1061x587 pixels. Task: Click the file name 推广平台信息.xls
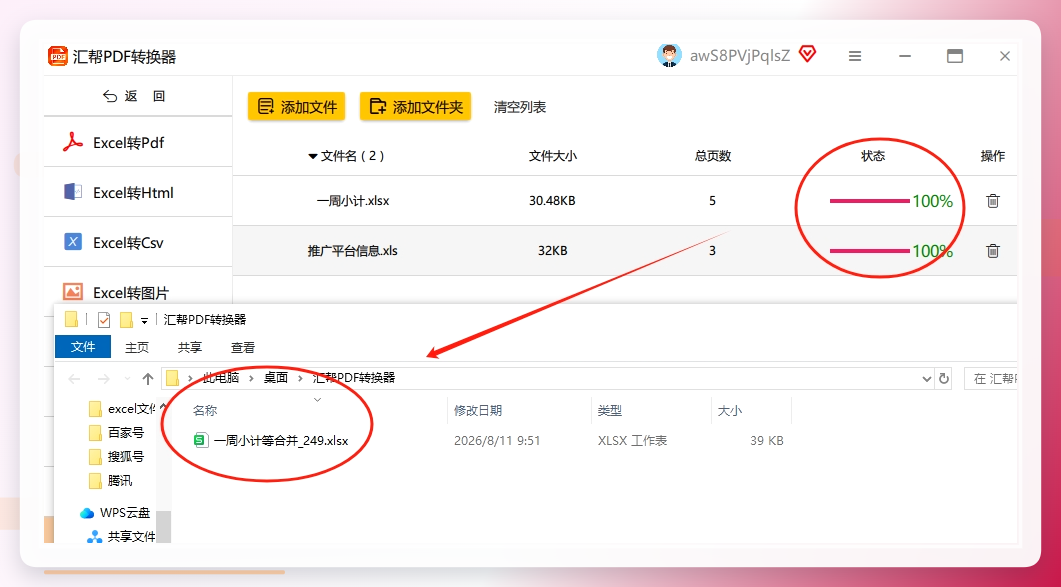coord(353,251)
